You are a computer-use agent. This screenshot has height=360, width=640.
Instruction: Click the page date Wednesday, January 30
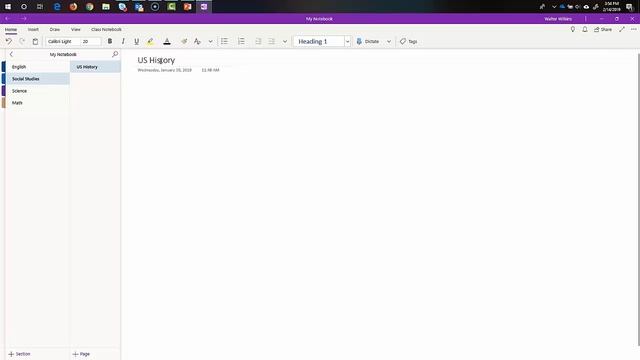click(x=164, y=70)
